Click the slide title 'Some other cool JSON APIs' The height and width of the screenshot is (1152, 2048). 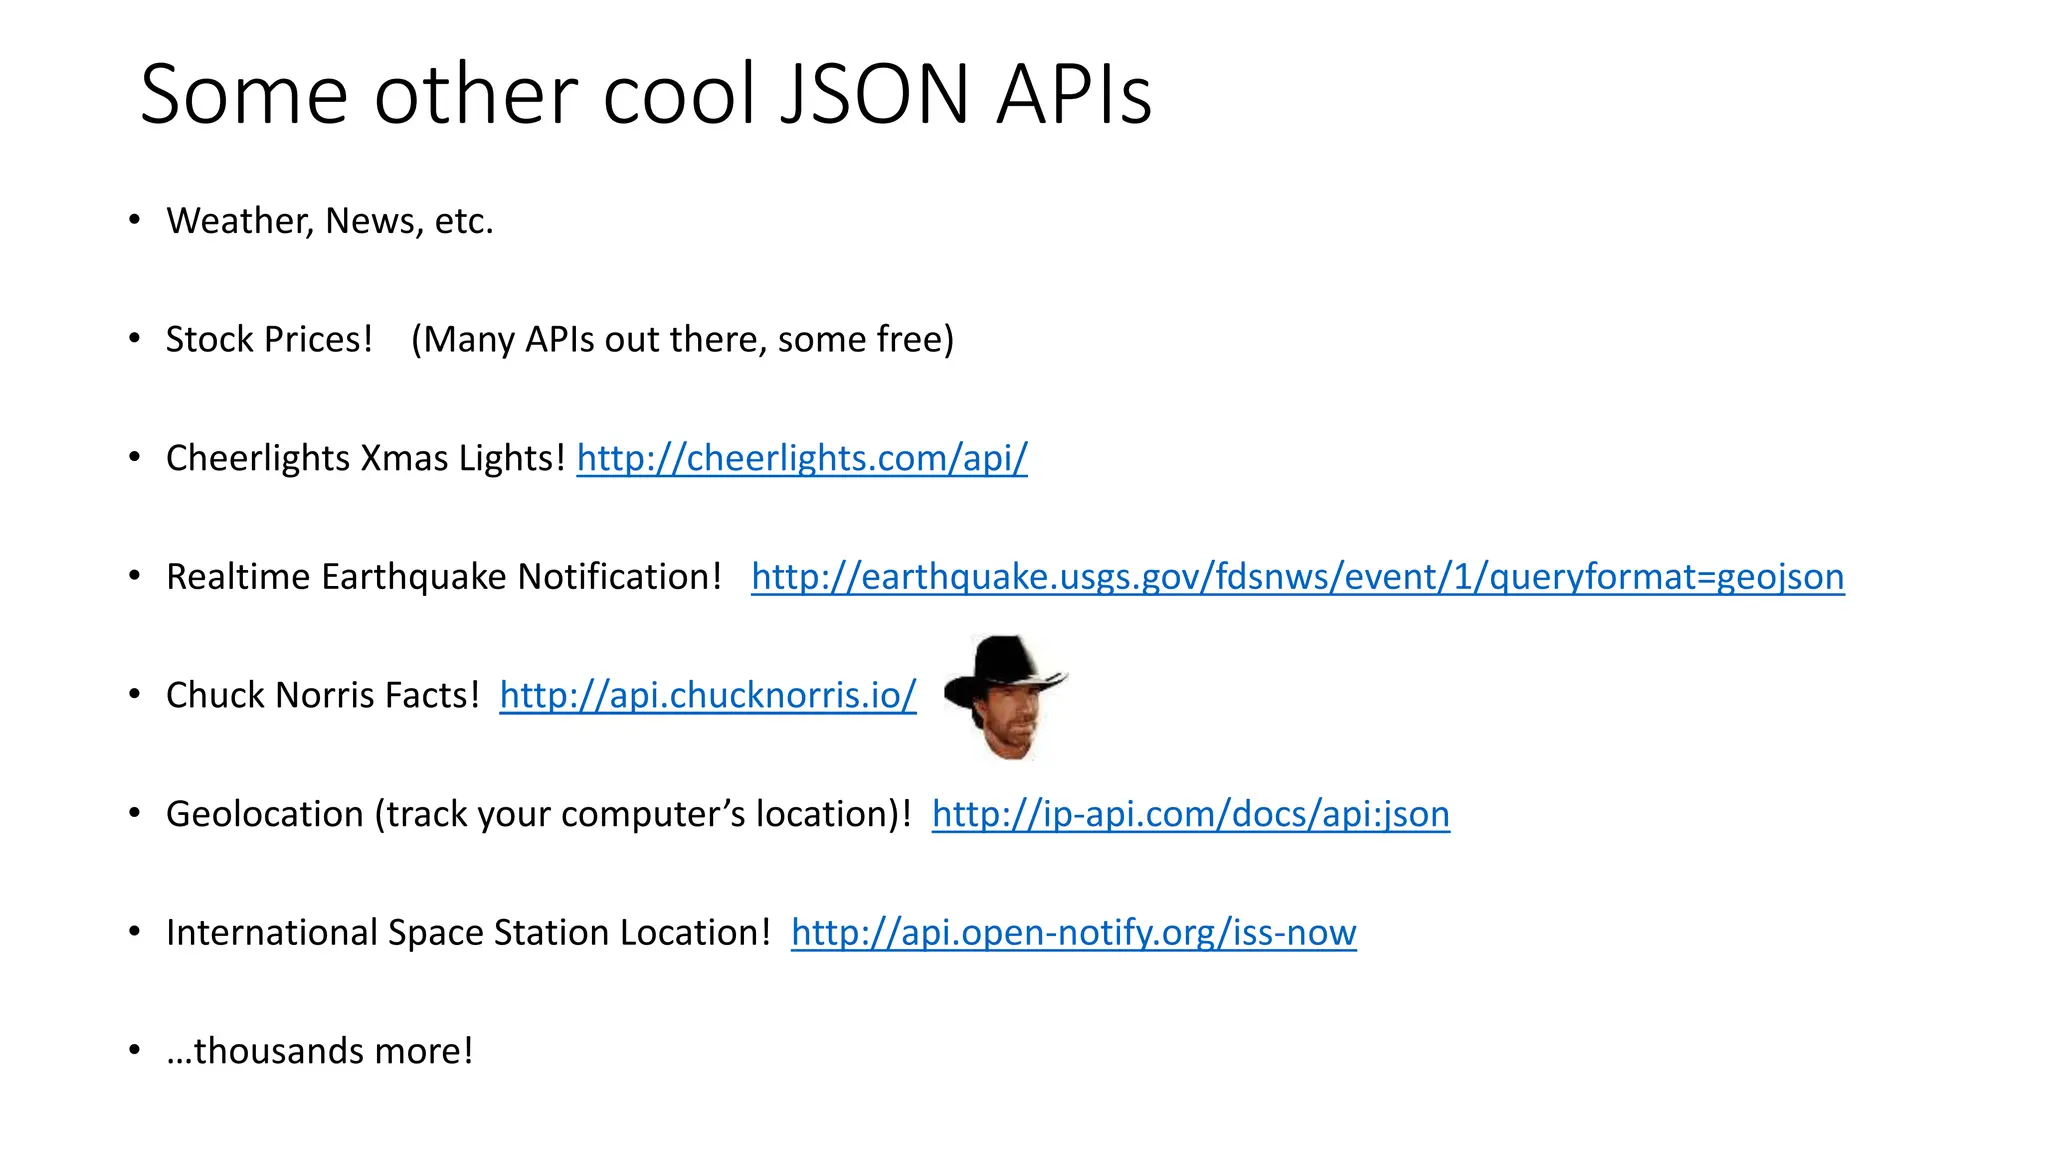[646, 94]
